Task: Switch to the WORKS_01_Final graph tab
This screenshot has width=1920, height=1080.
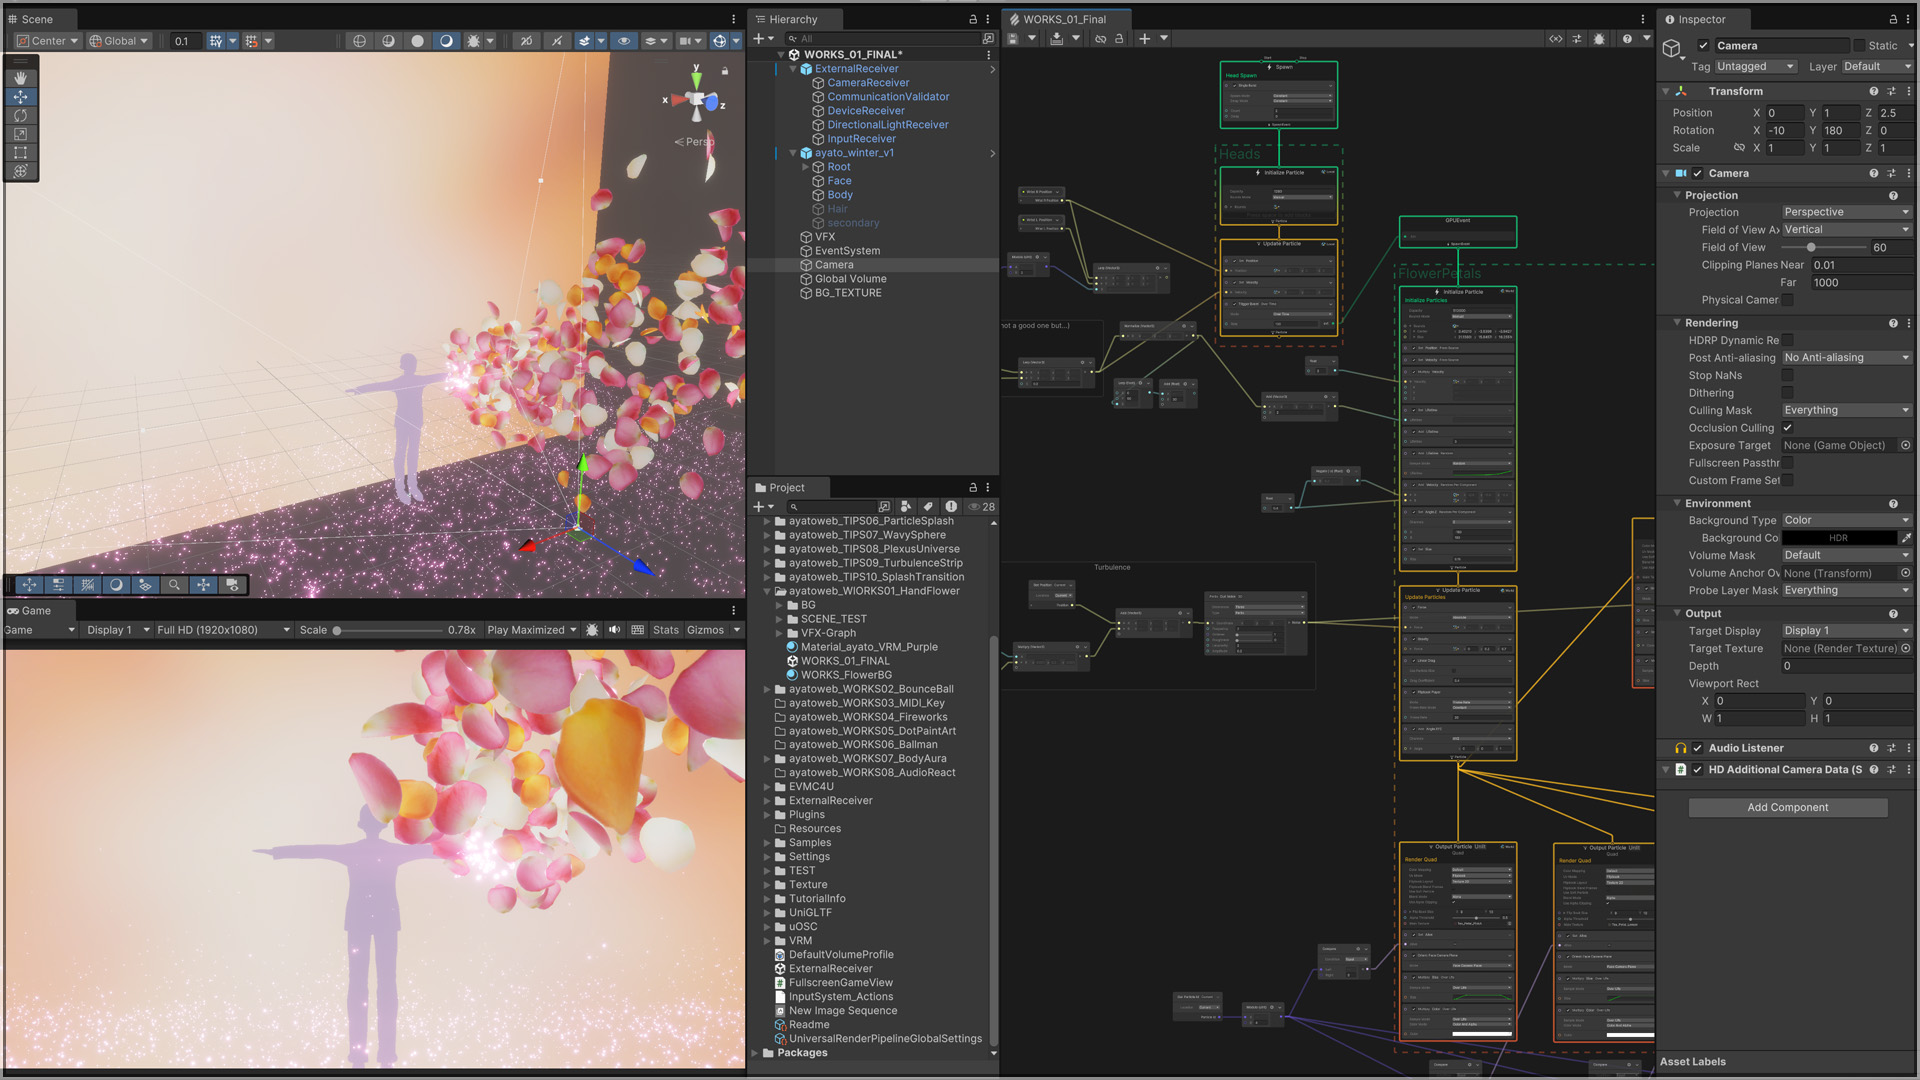Action: click(1064, 19)
